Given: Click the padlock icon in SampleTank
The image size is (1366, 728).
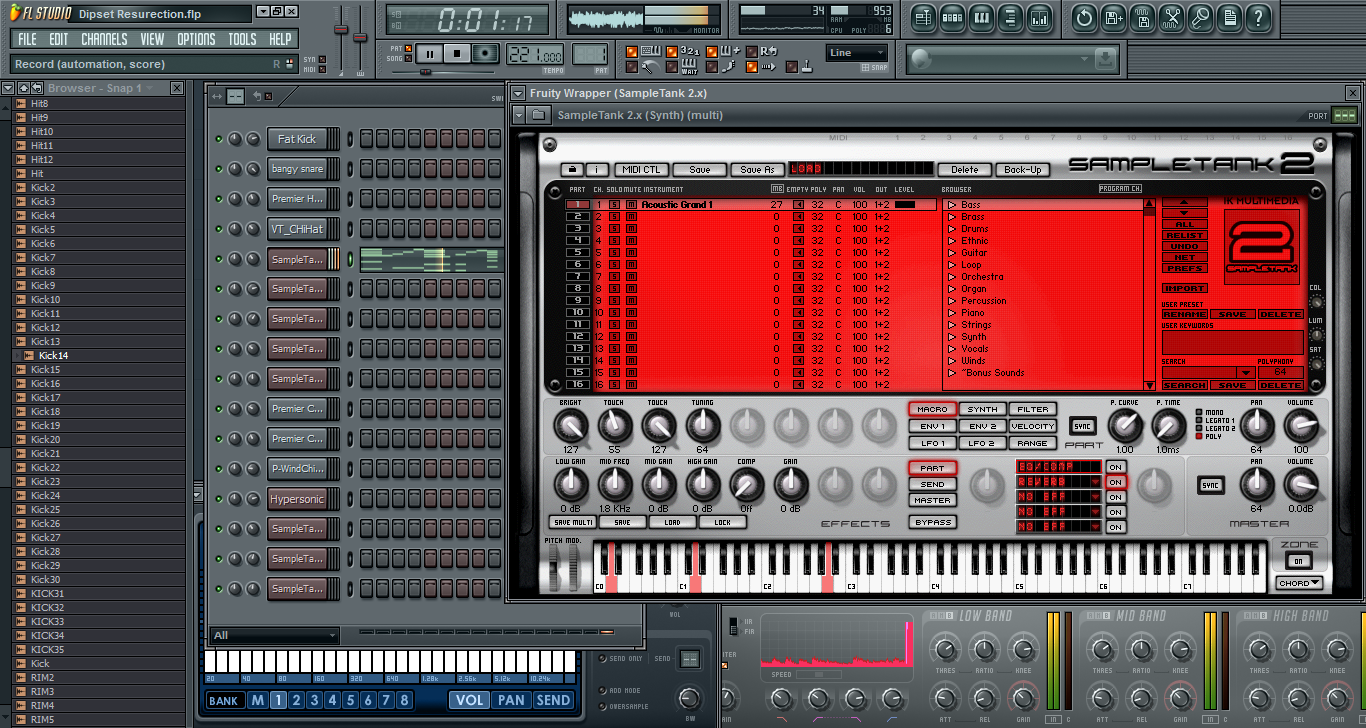Looking at the screenshot, I should [x=574, y=170].
